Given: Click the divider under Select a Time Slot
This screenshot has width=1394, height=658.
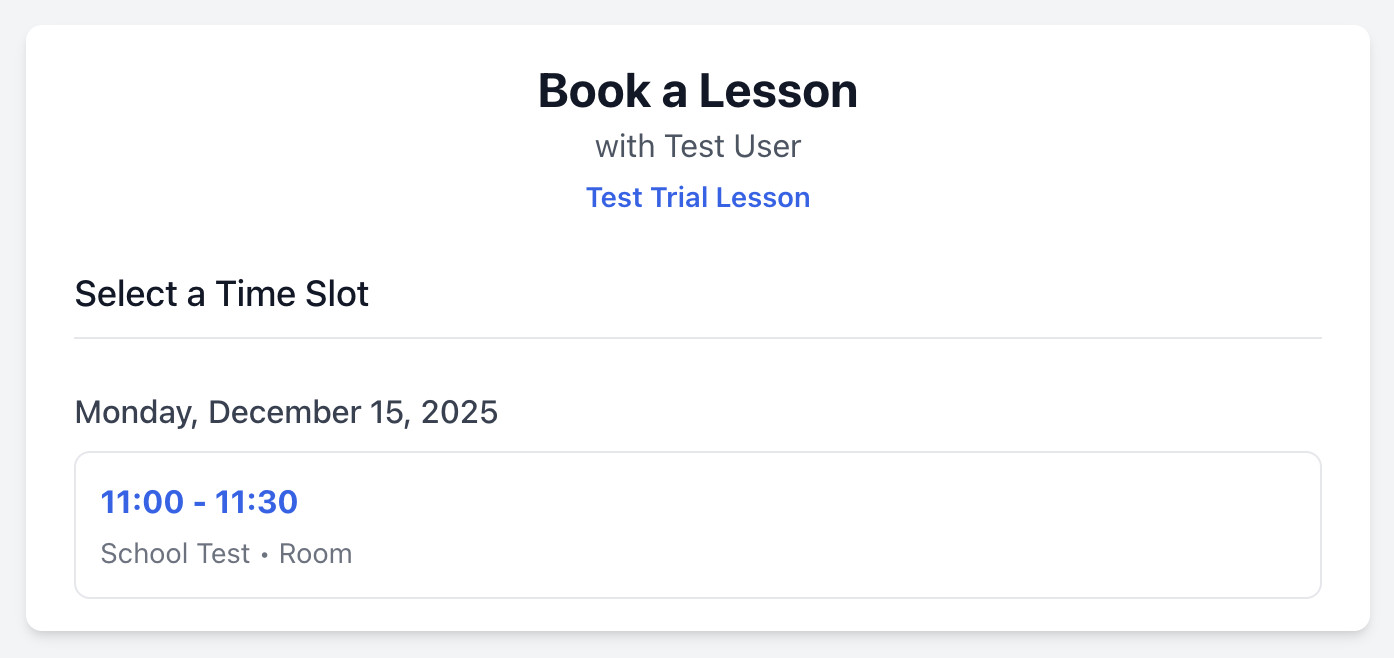Looking at the screenshot, I should point(698,338).
